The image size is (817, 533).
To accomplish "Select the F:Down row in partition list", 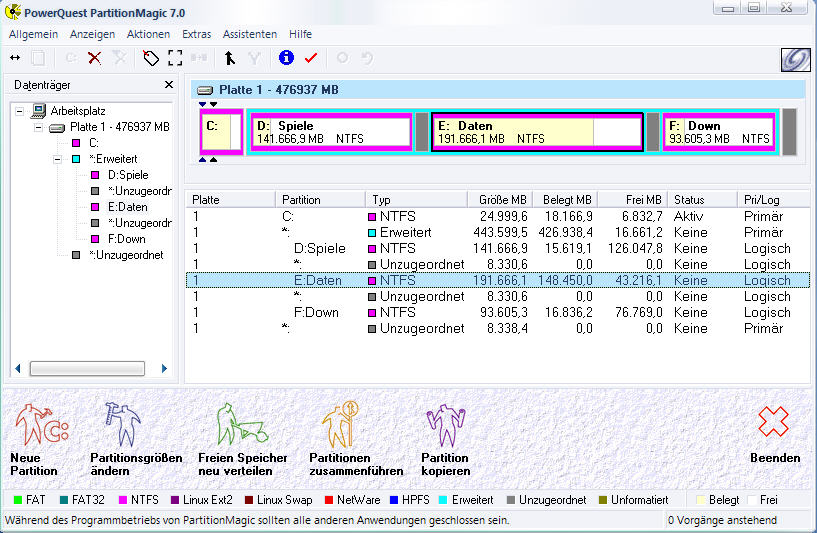I will tap(498, 313).
